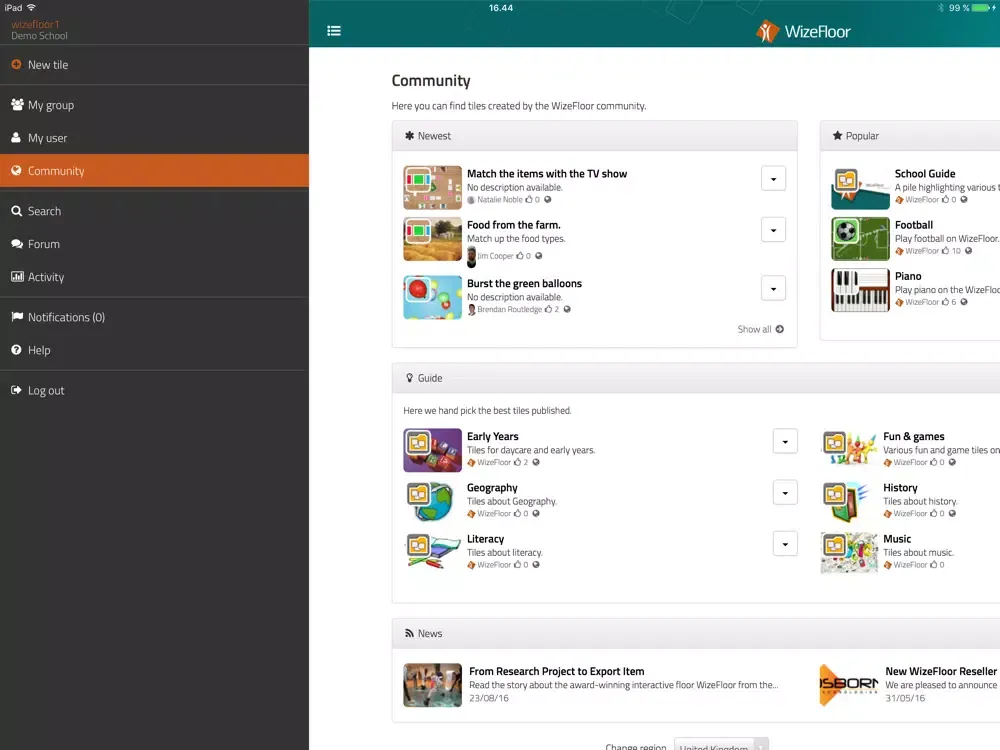Click the Early Years blocks thumbnail
The height and width of the screenshot is (750, 1000).
tap(432, 450)
